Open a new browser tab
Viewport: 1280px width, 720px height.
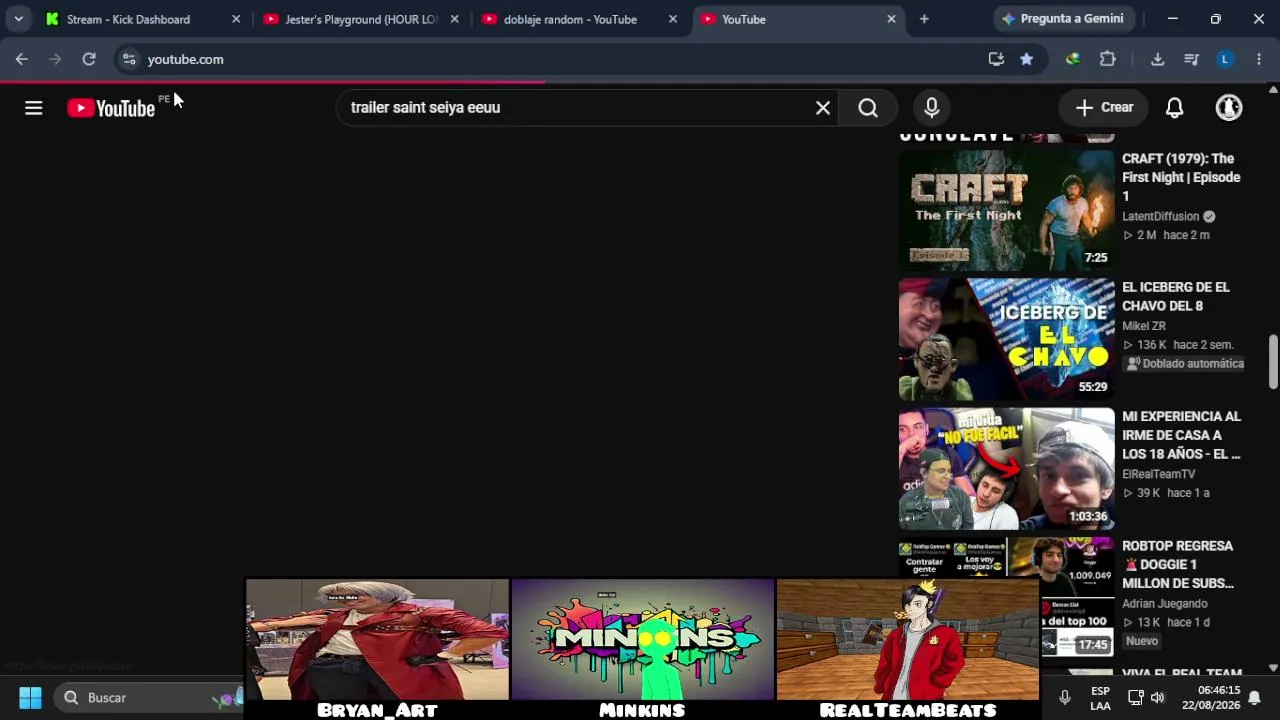924,19
